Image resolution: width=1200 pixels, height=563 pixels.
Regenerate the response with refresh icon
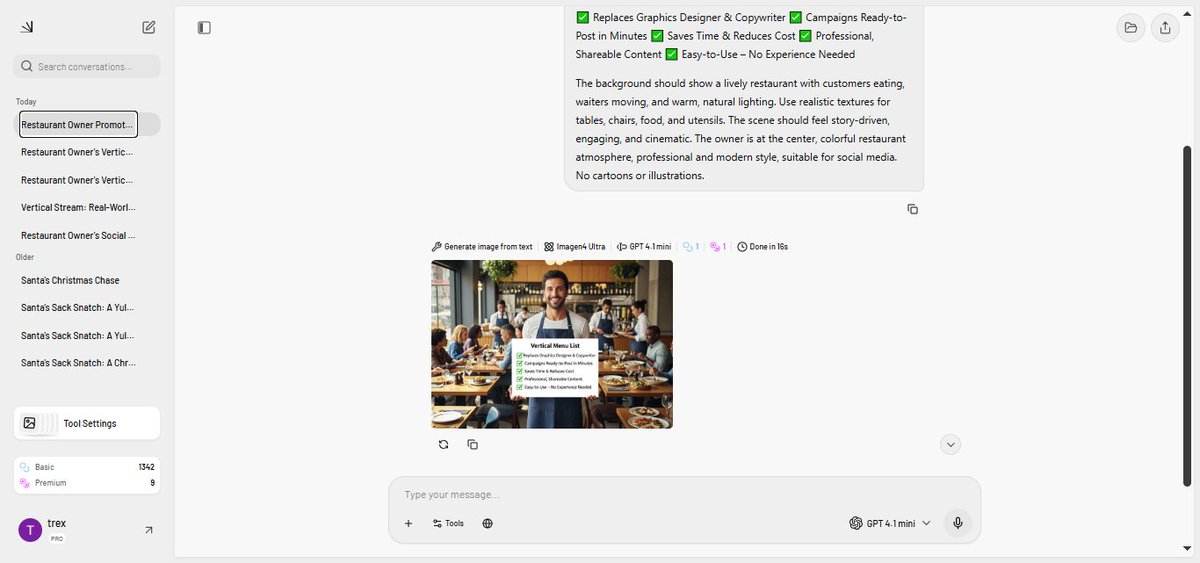[443, 444]
